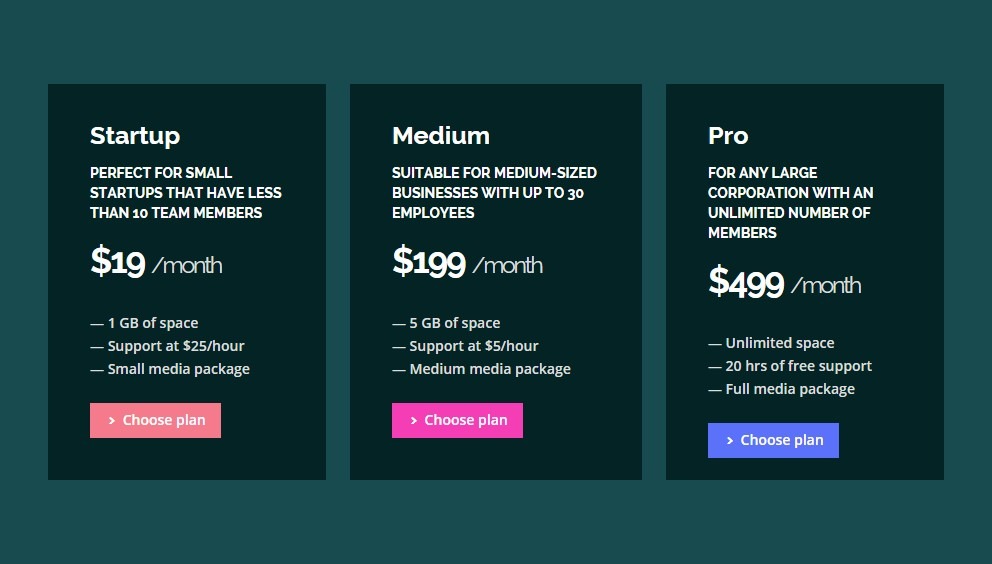Select the Pro plan heading
This screenshot has width=992, height=564.
[728, 135]
